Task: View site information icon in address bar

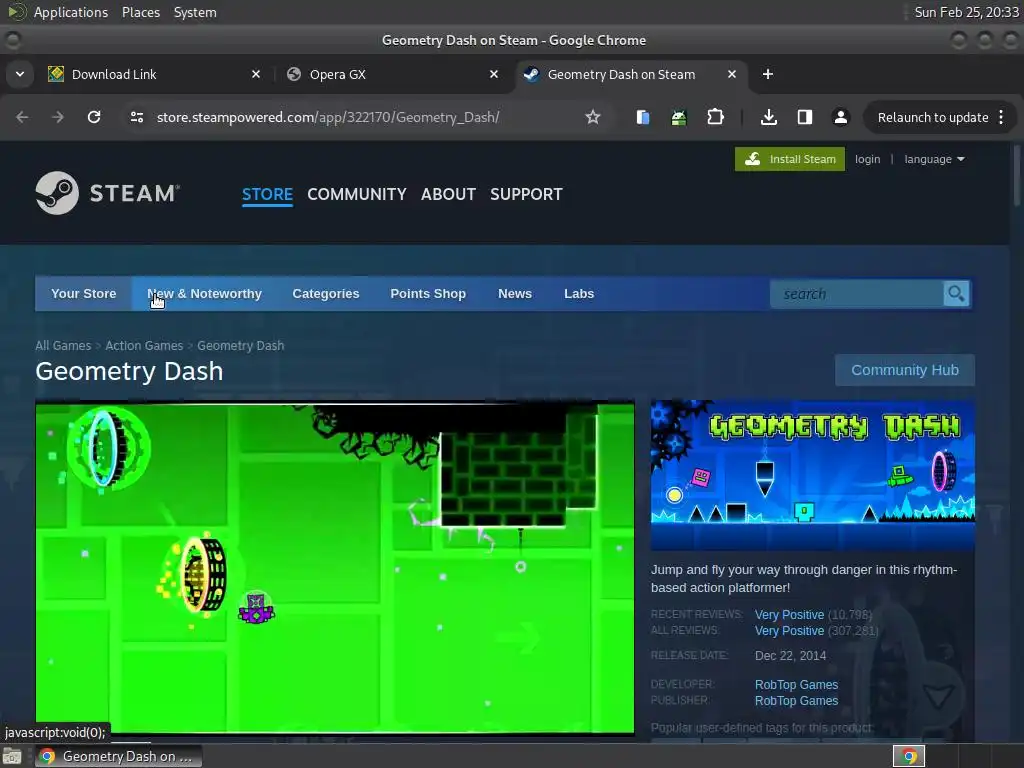Action: (136, 117)
